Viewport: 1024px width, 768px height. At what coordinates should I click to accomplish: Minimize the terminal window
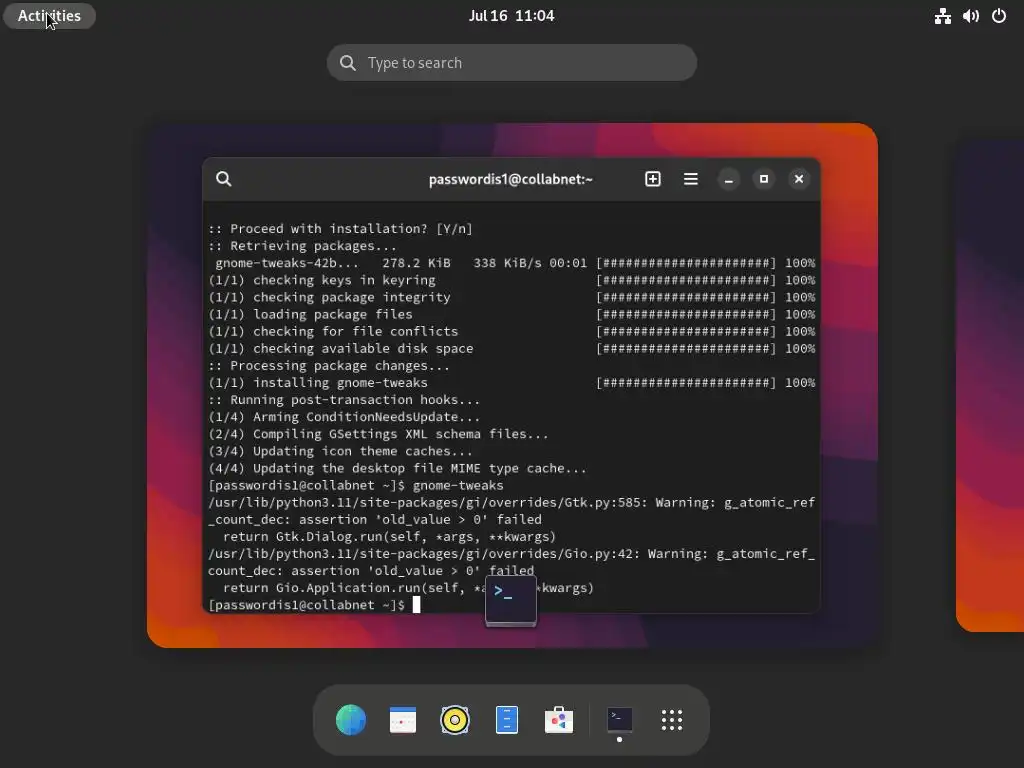(x=728, y=179)
